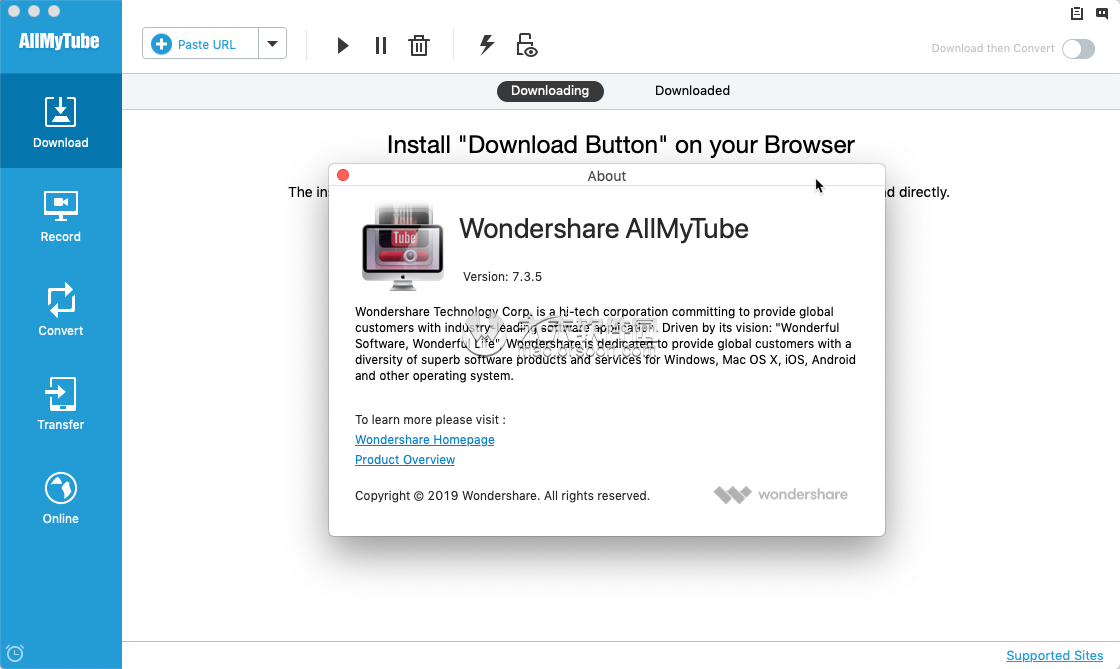Click 'To learn more please visit' text
This screenshot has width=1120, height=669.
point(430,420)
